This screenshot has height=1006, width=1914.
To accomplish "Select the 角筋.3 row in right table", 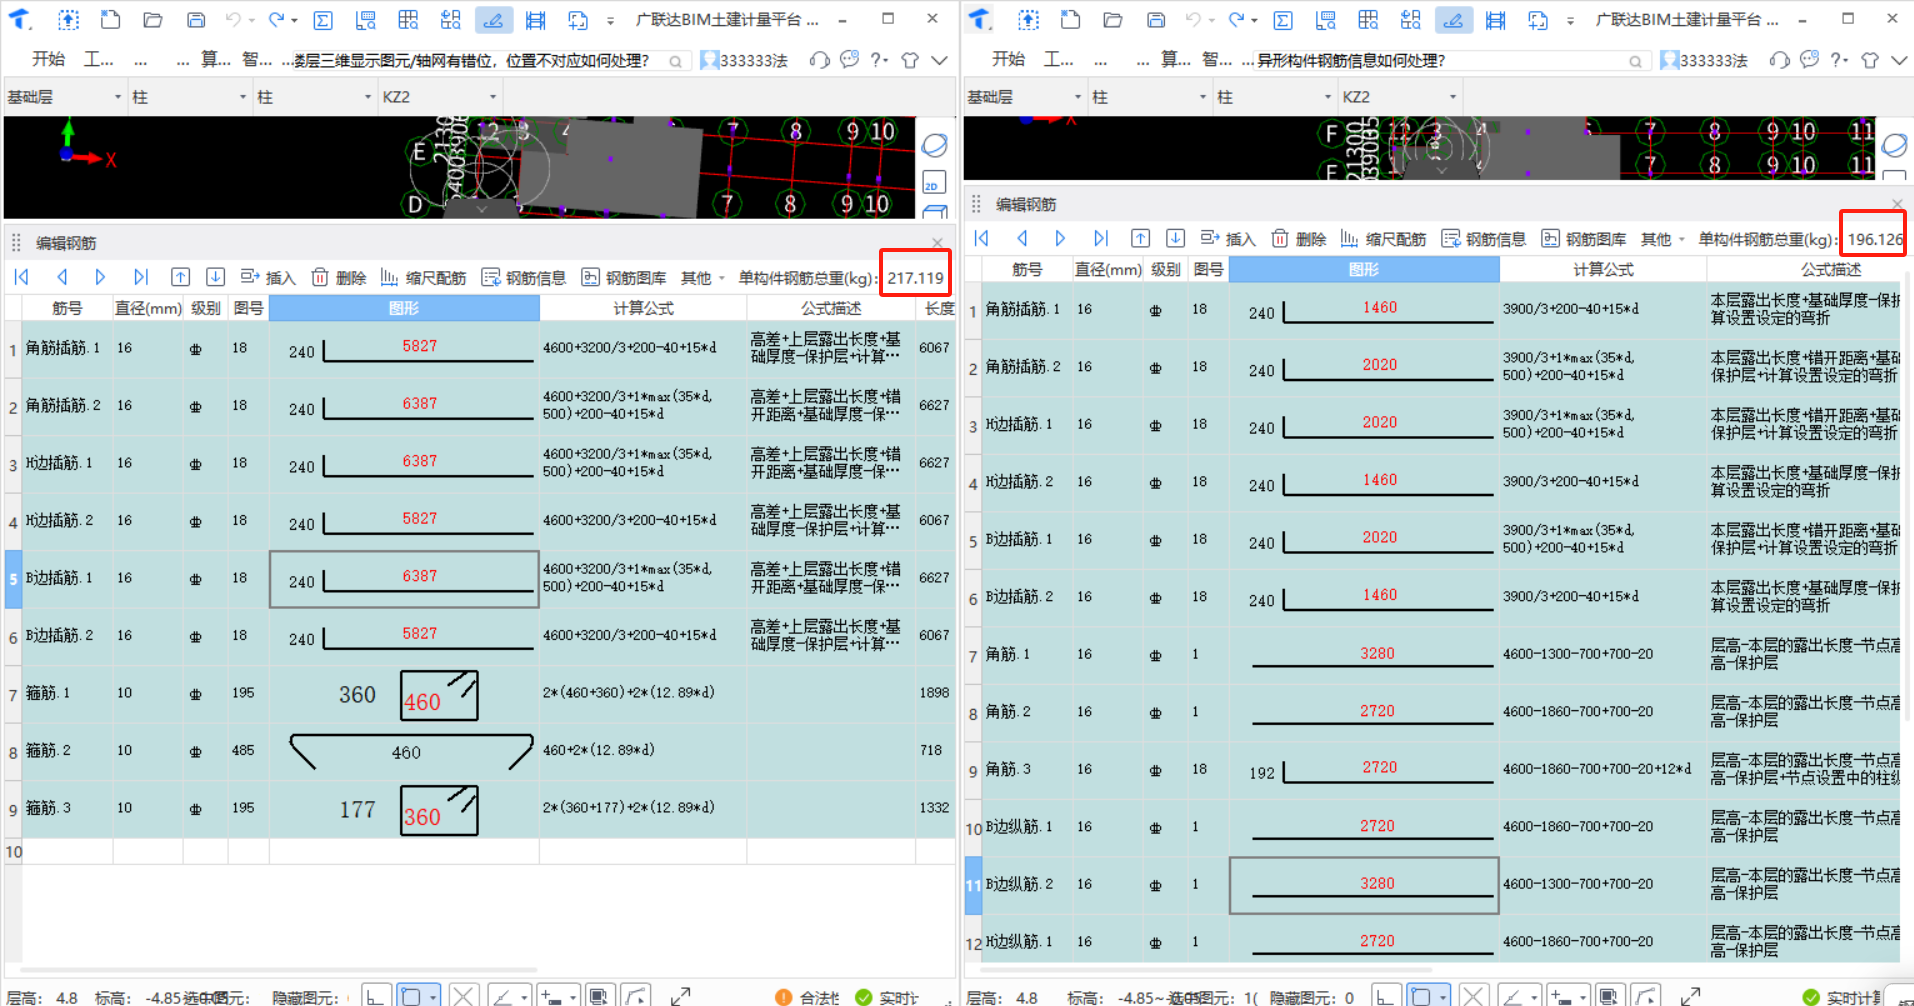I will pos(1432,770).
